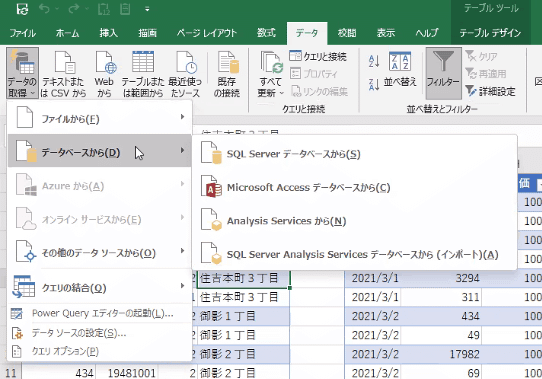Open the ファイル tab
Image resolution: width=542 pixels, height=379 pixels.
click(23, 33)
